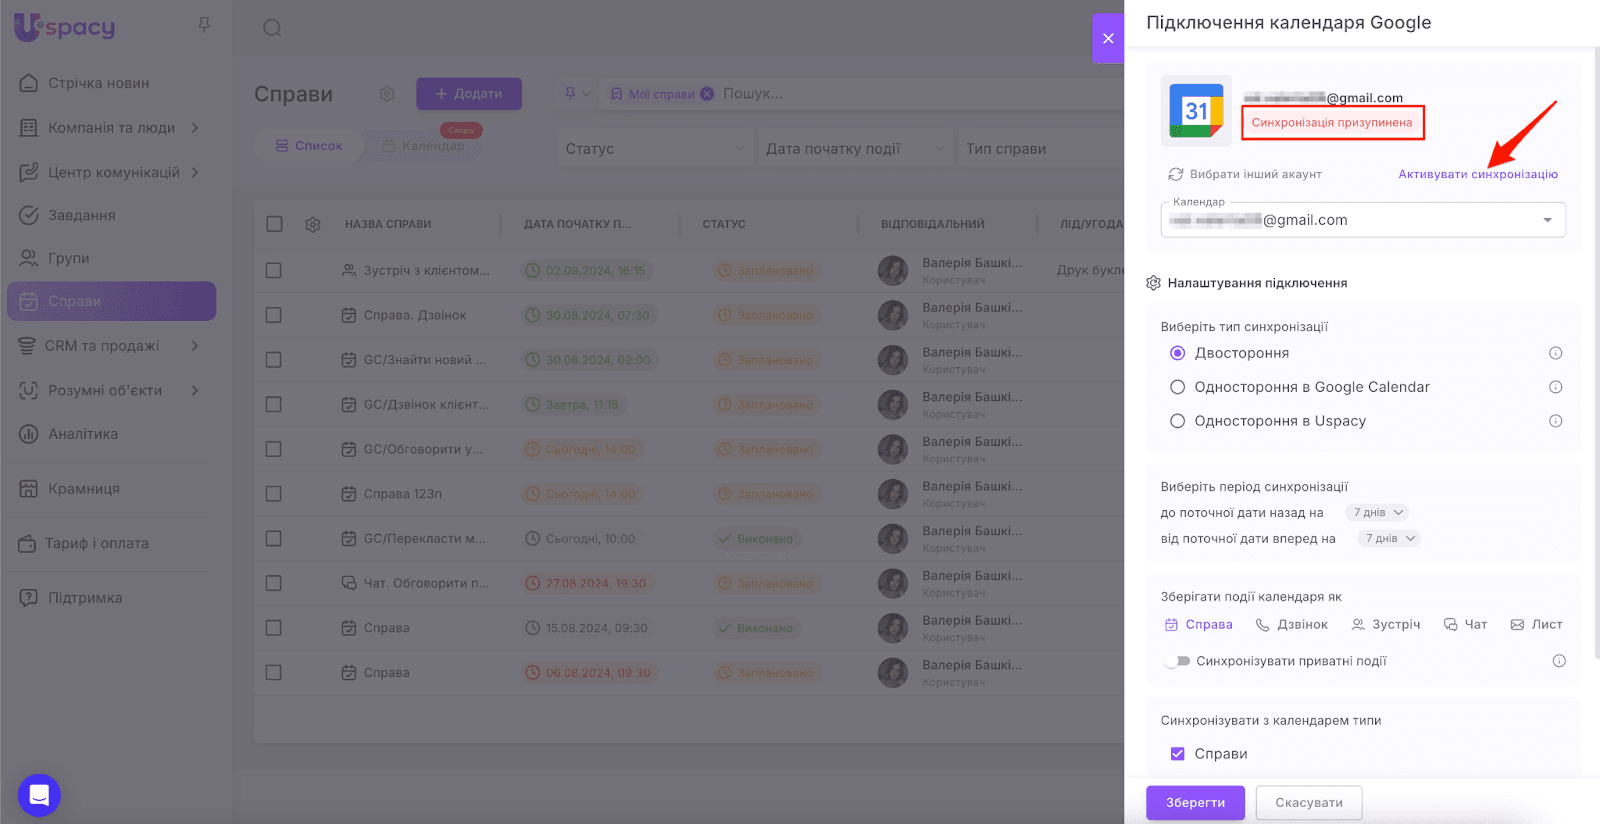
Task: Remove the Мої справи filter chip
Action: [707, 94]
